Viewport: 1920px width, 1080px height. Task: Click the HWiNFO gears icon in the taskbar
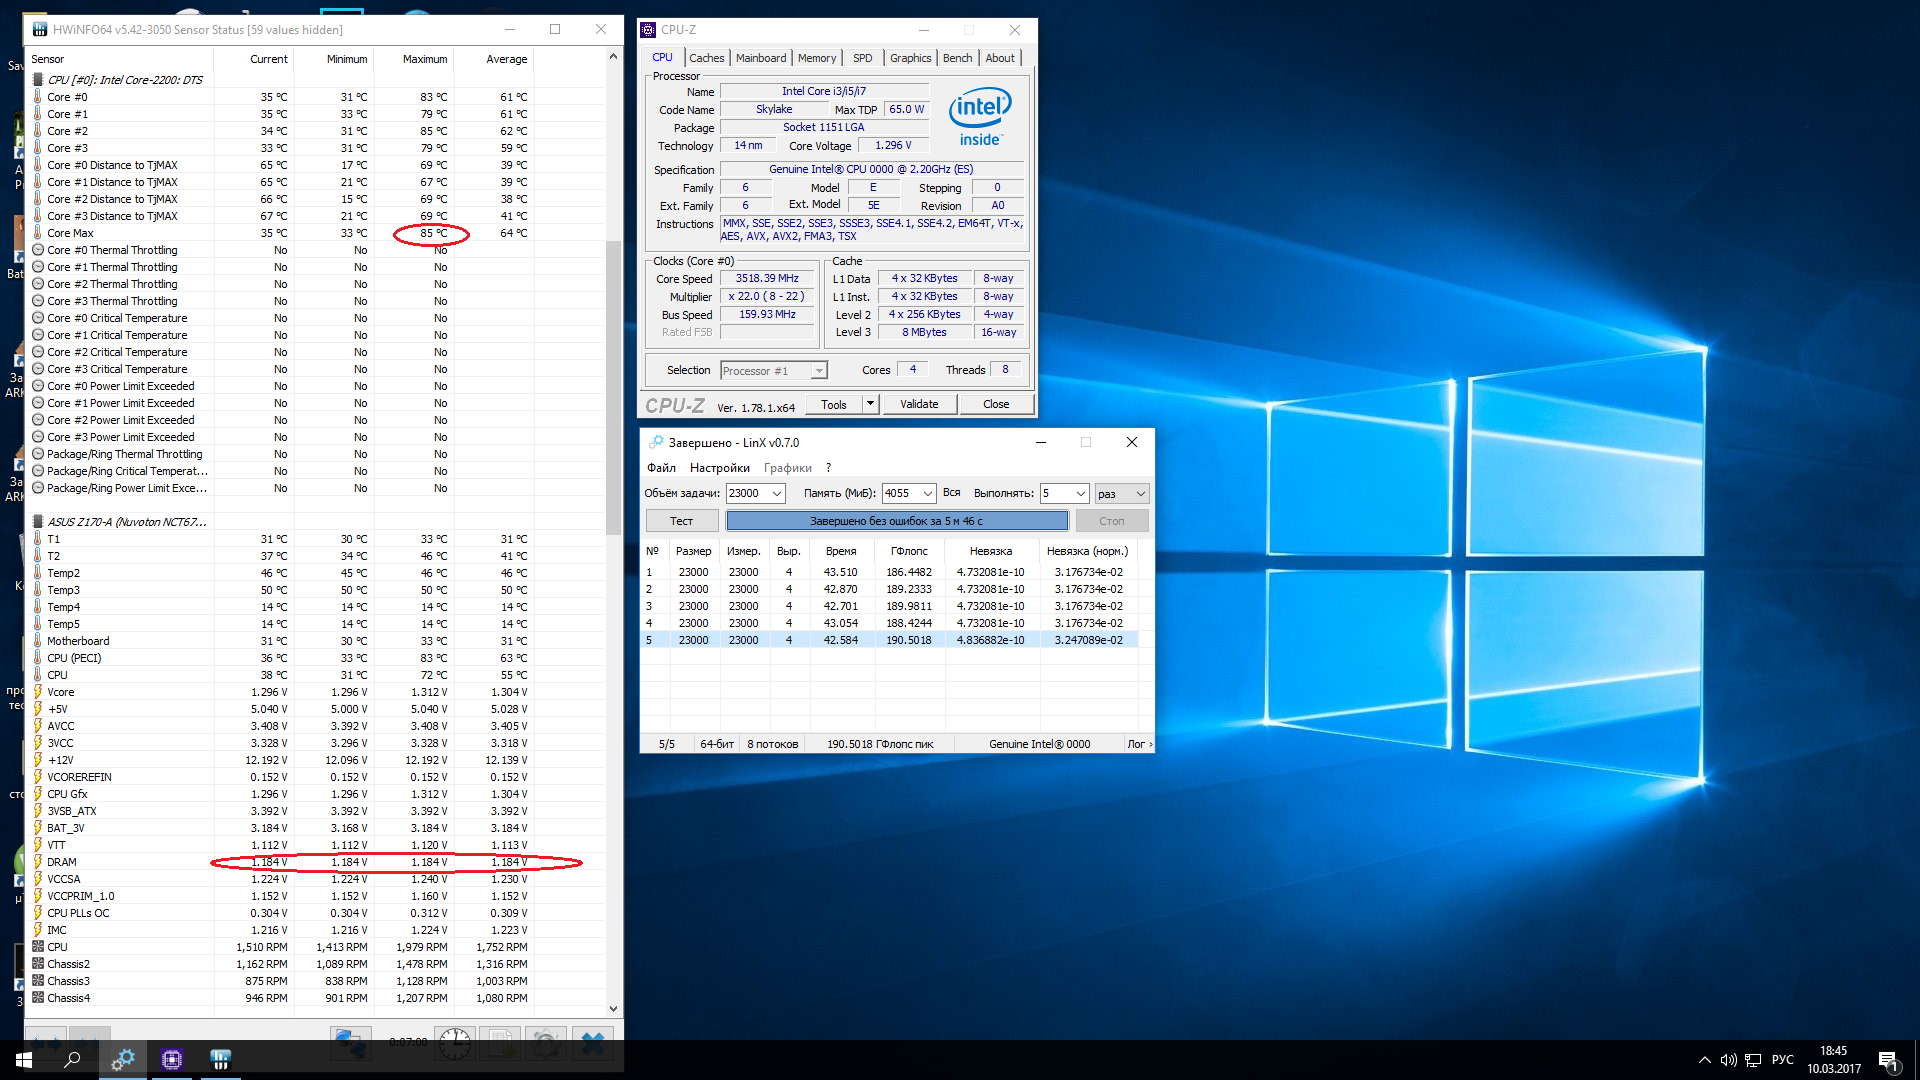pos(123,1059)
